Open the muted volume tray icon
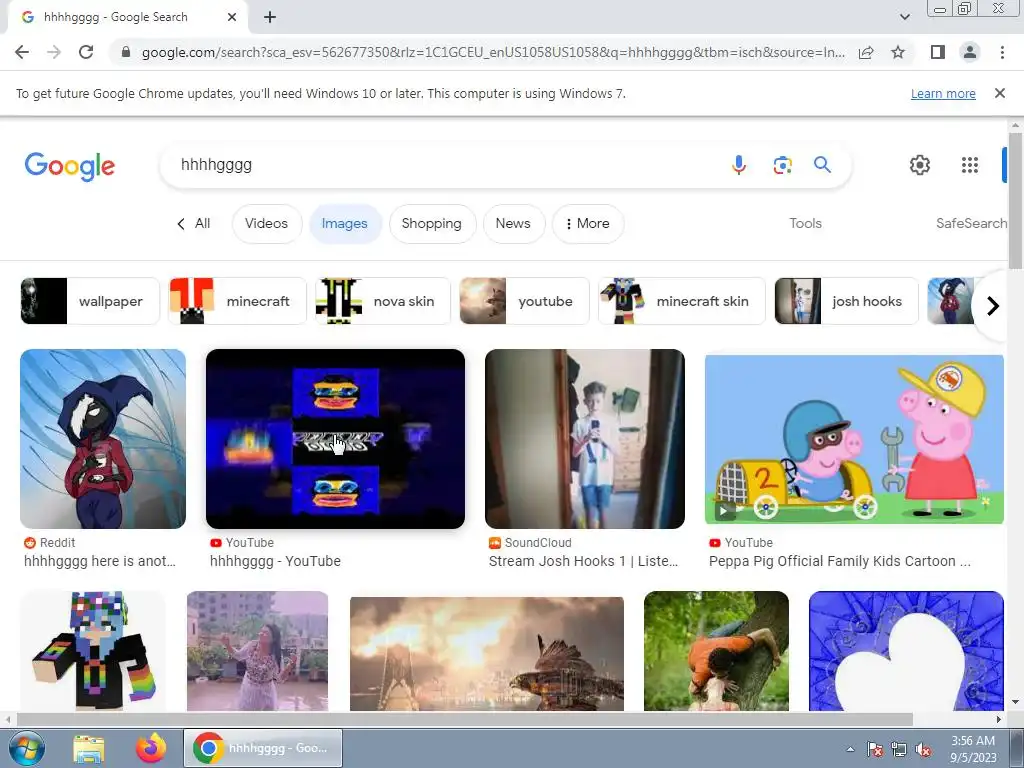The height and width of the screenshot is (768, 1024). pyautogui.click(x=923, y=749)
